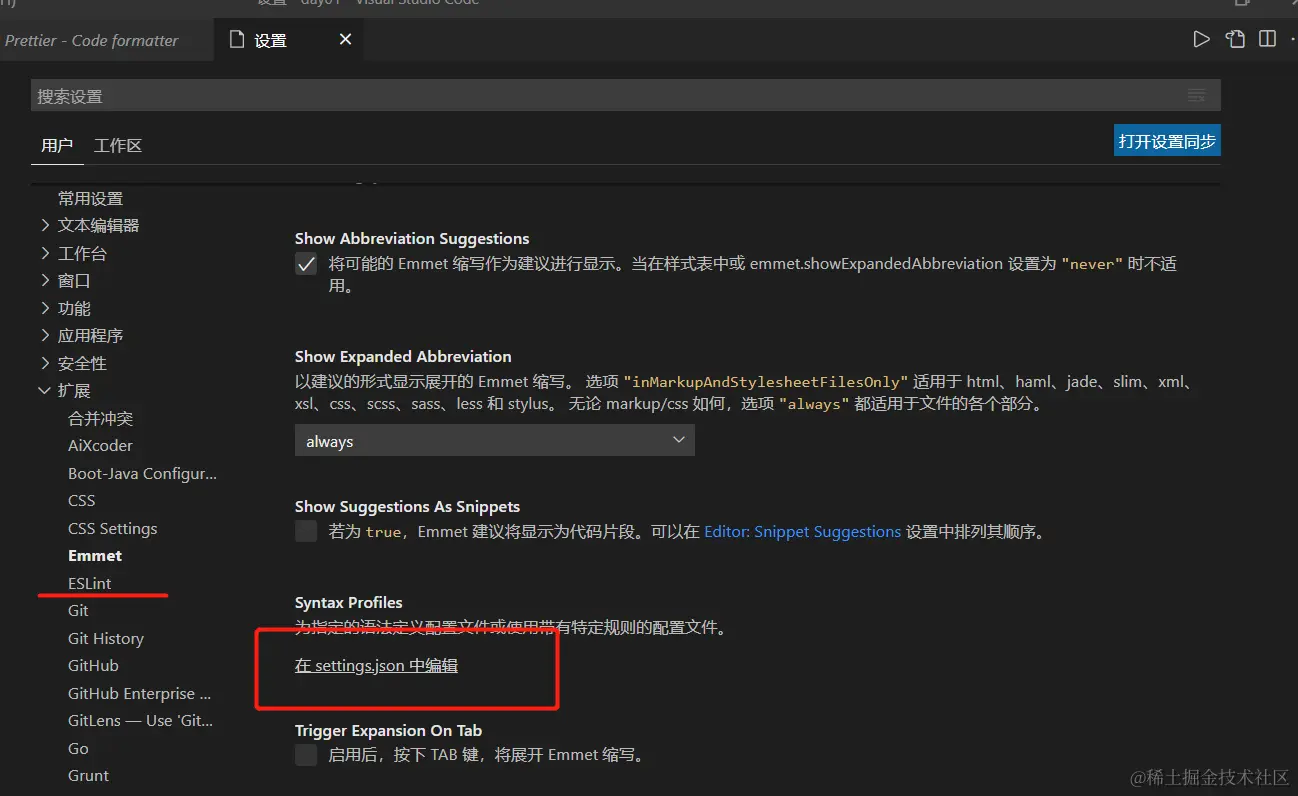Open Go extension settings

point(78,749)
